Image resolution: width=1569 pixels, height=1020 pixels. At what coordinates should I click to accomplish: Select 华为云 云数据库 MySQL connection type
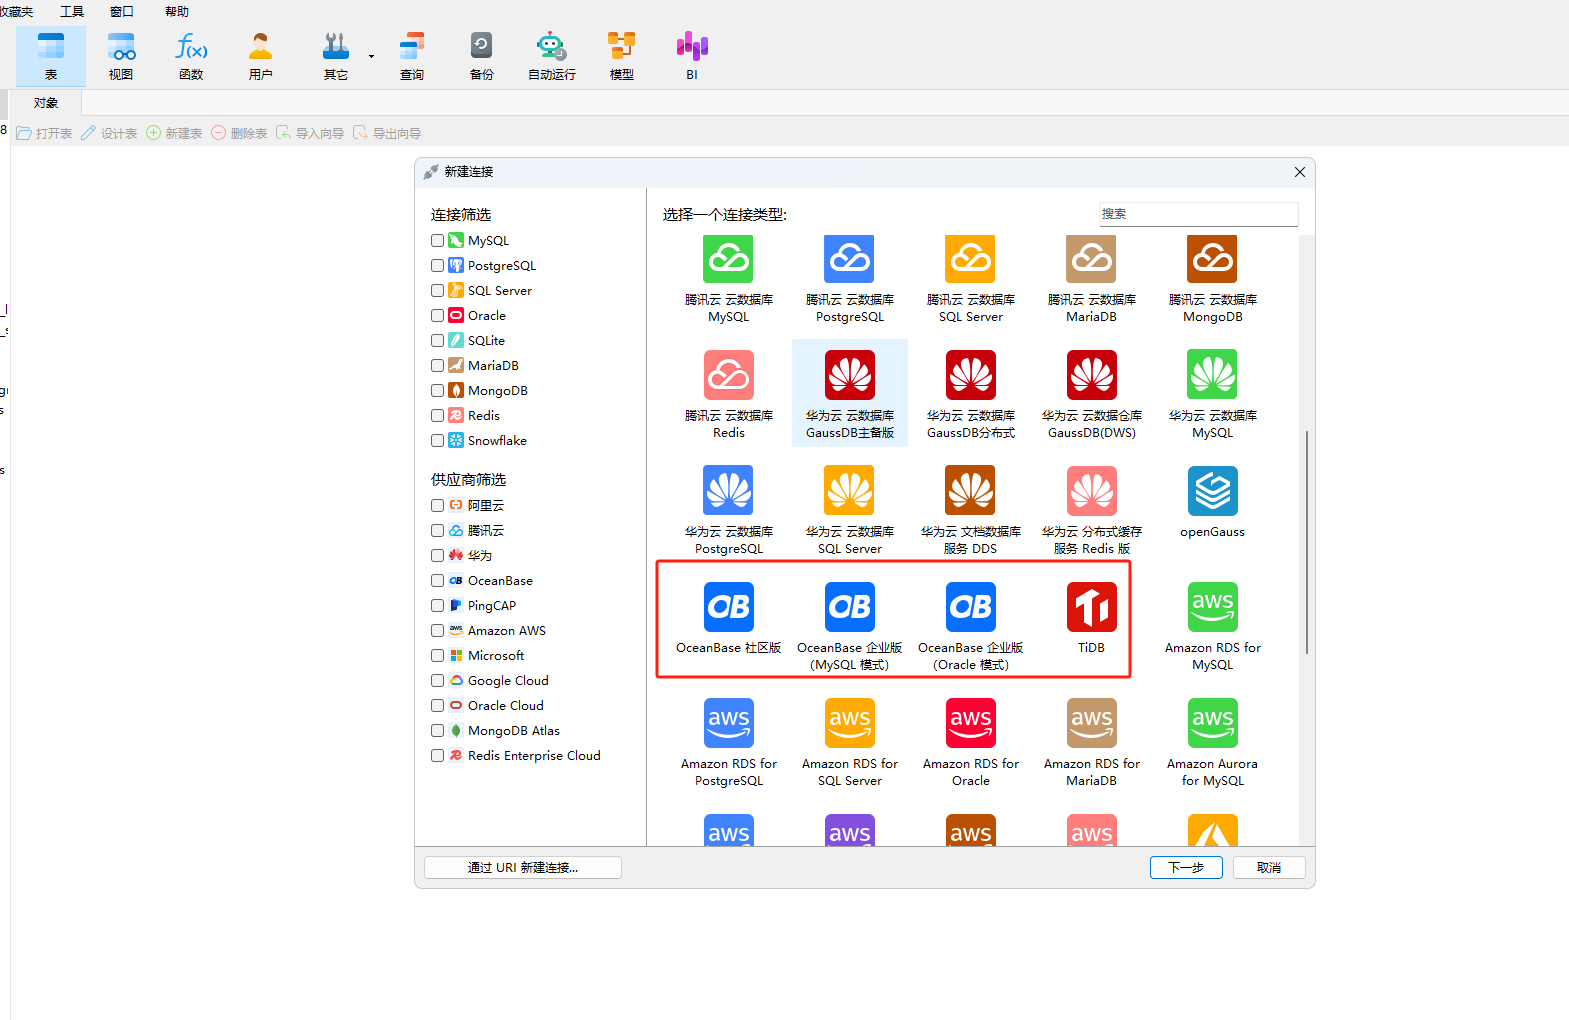1213,394
